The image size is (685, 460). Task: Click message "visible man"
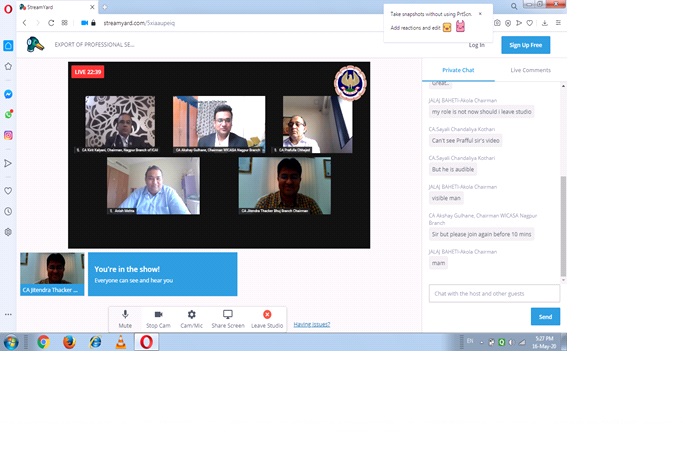[x=446, y=198]
